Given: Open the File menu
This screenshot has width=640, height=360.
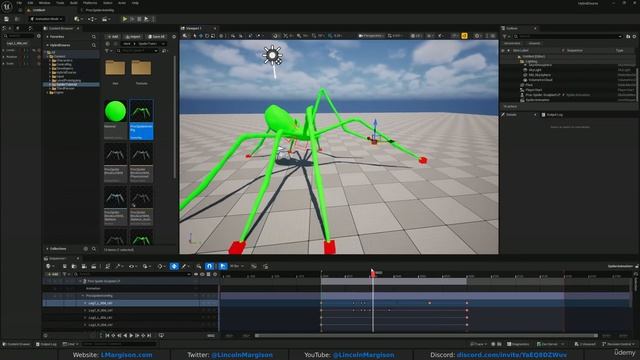Looking at the screenshot, I should coord(19,3).
